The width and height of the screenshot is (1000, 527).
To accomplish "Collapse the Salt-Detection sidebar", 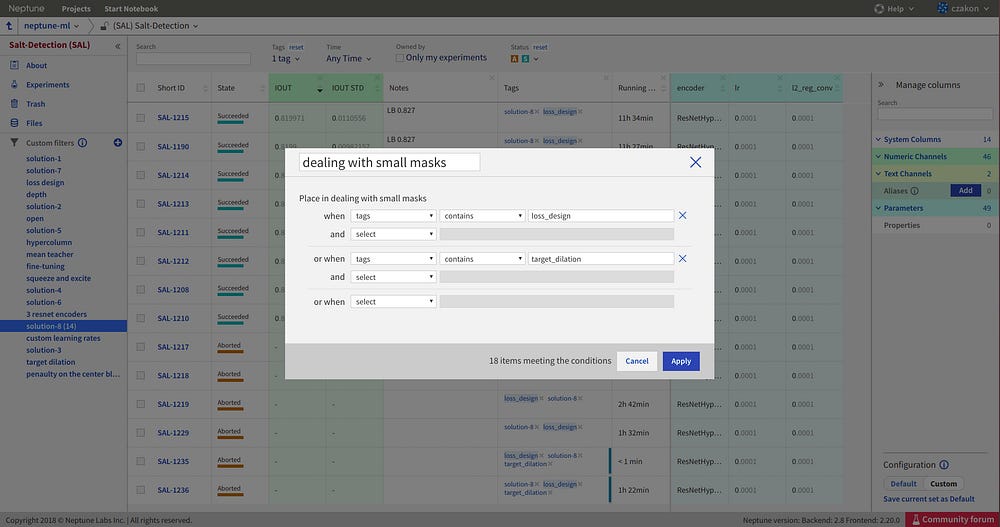I will click(117, 46).
